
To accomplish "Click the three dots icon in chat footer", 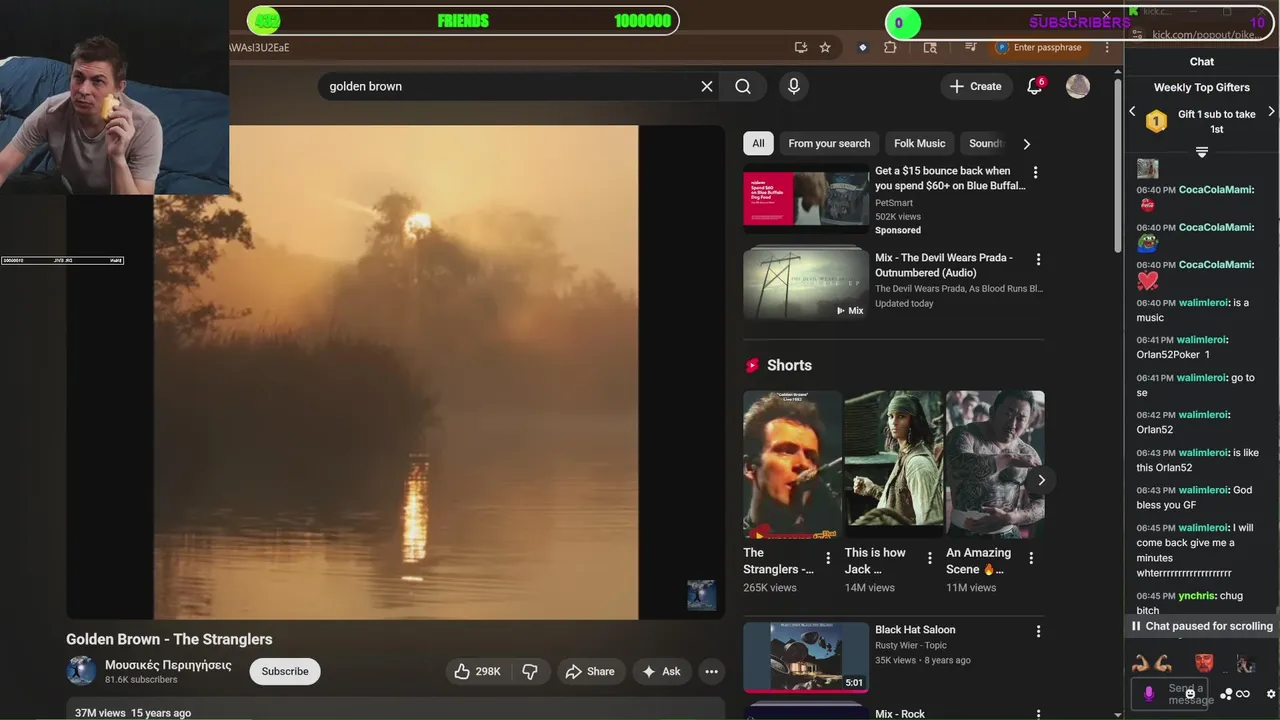I will 1226,694.
